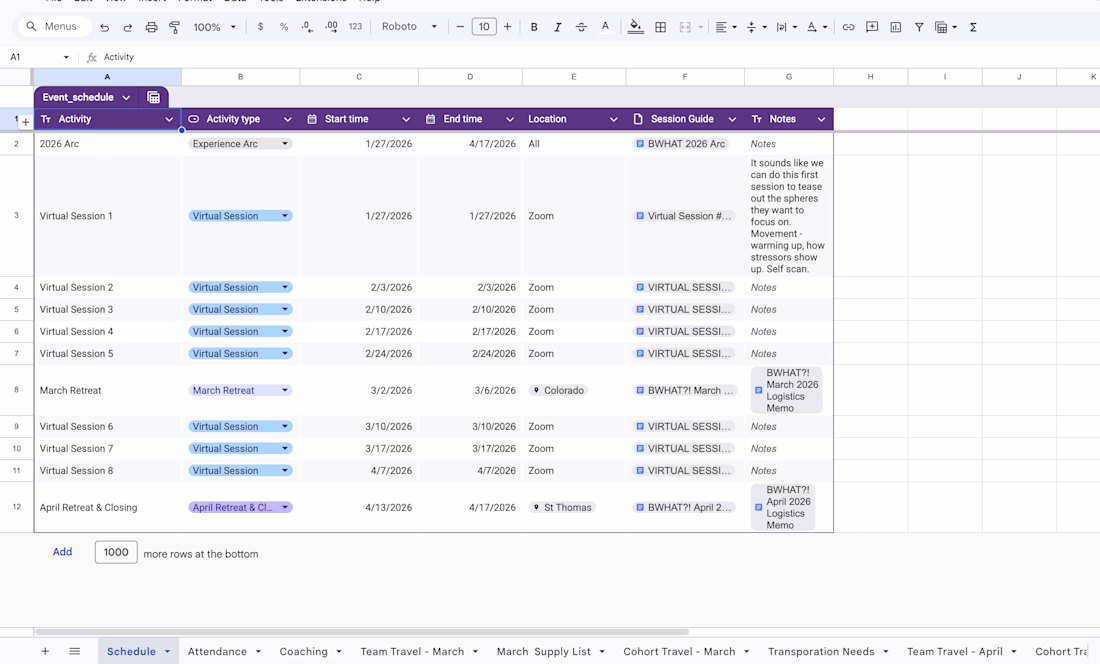This screenshot has height=664, width=1100.
Task: Switch to the Coaching tab
Action: coord(303,651)
